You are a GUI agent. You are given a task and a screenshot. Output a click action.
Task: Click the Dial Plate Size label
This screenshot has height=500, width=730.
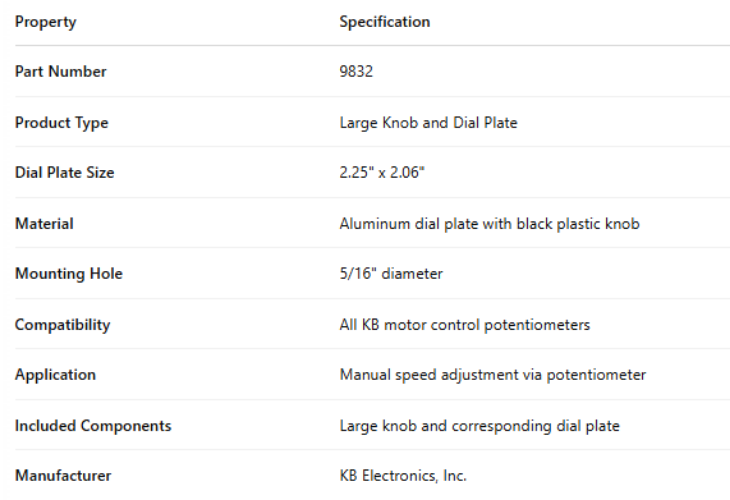click(x=64, y=173)
